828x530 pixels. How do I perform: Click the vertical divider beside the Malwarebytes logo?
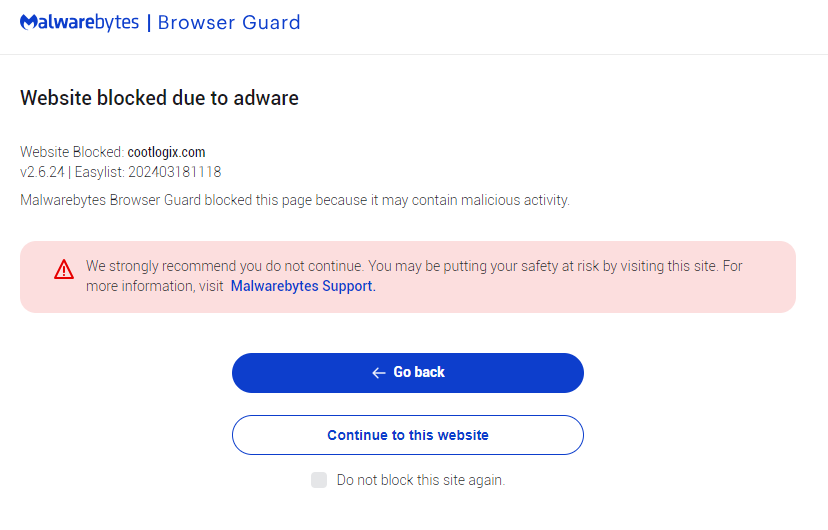(149, 22)
